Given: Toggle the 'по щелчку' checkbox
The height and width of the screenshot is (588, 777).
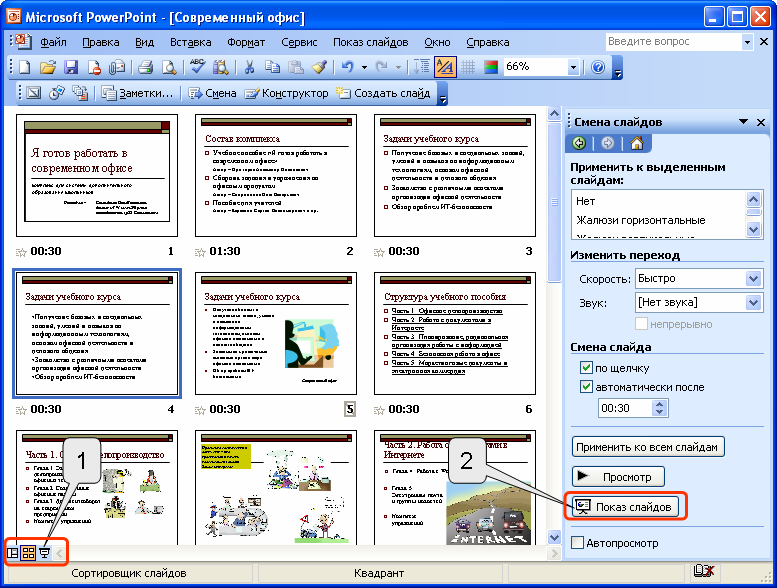Looking at the screenshot, I should [x=586, y=368].
